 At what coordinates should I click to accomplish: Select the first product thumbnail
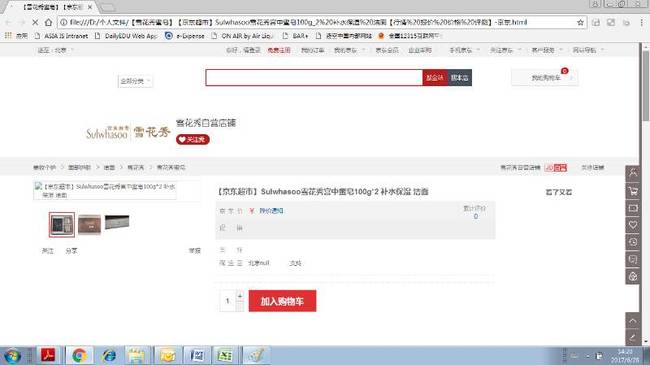62,225
